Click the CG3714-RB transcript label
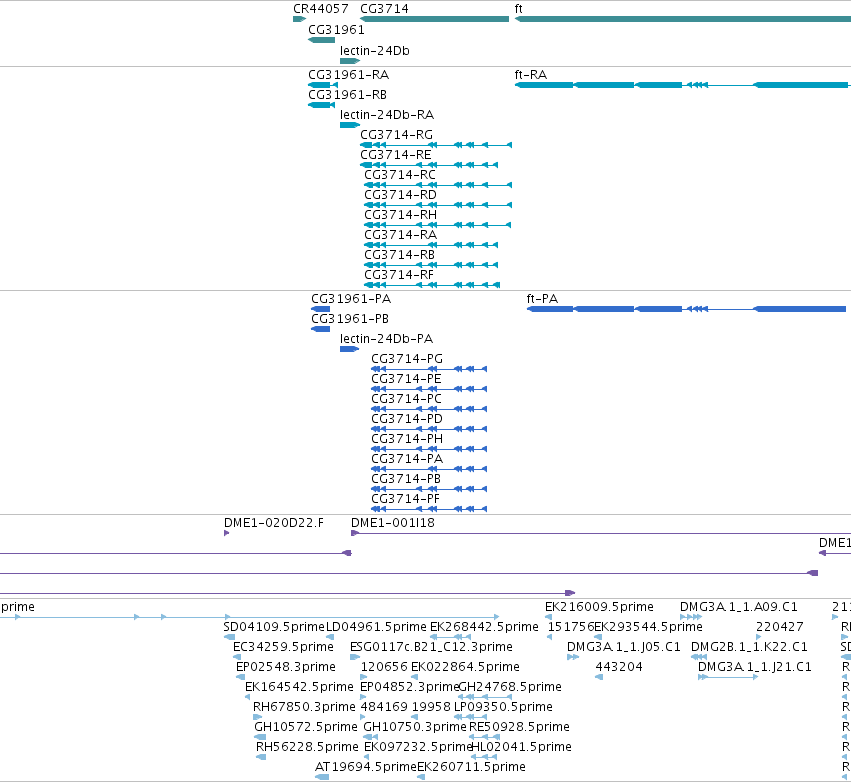 coord(399,256)
